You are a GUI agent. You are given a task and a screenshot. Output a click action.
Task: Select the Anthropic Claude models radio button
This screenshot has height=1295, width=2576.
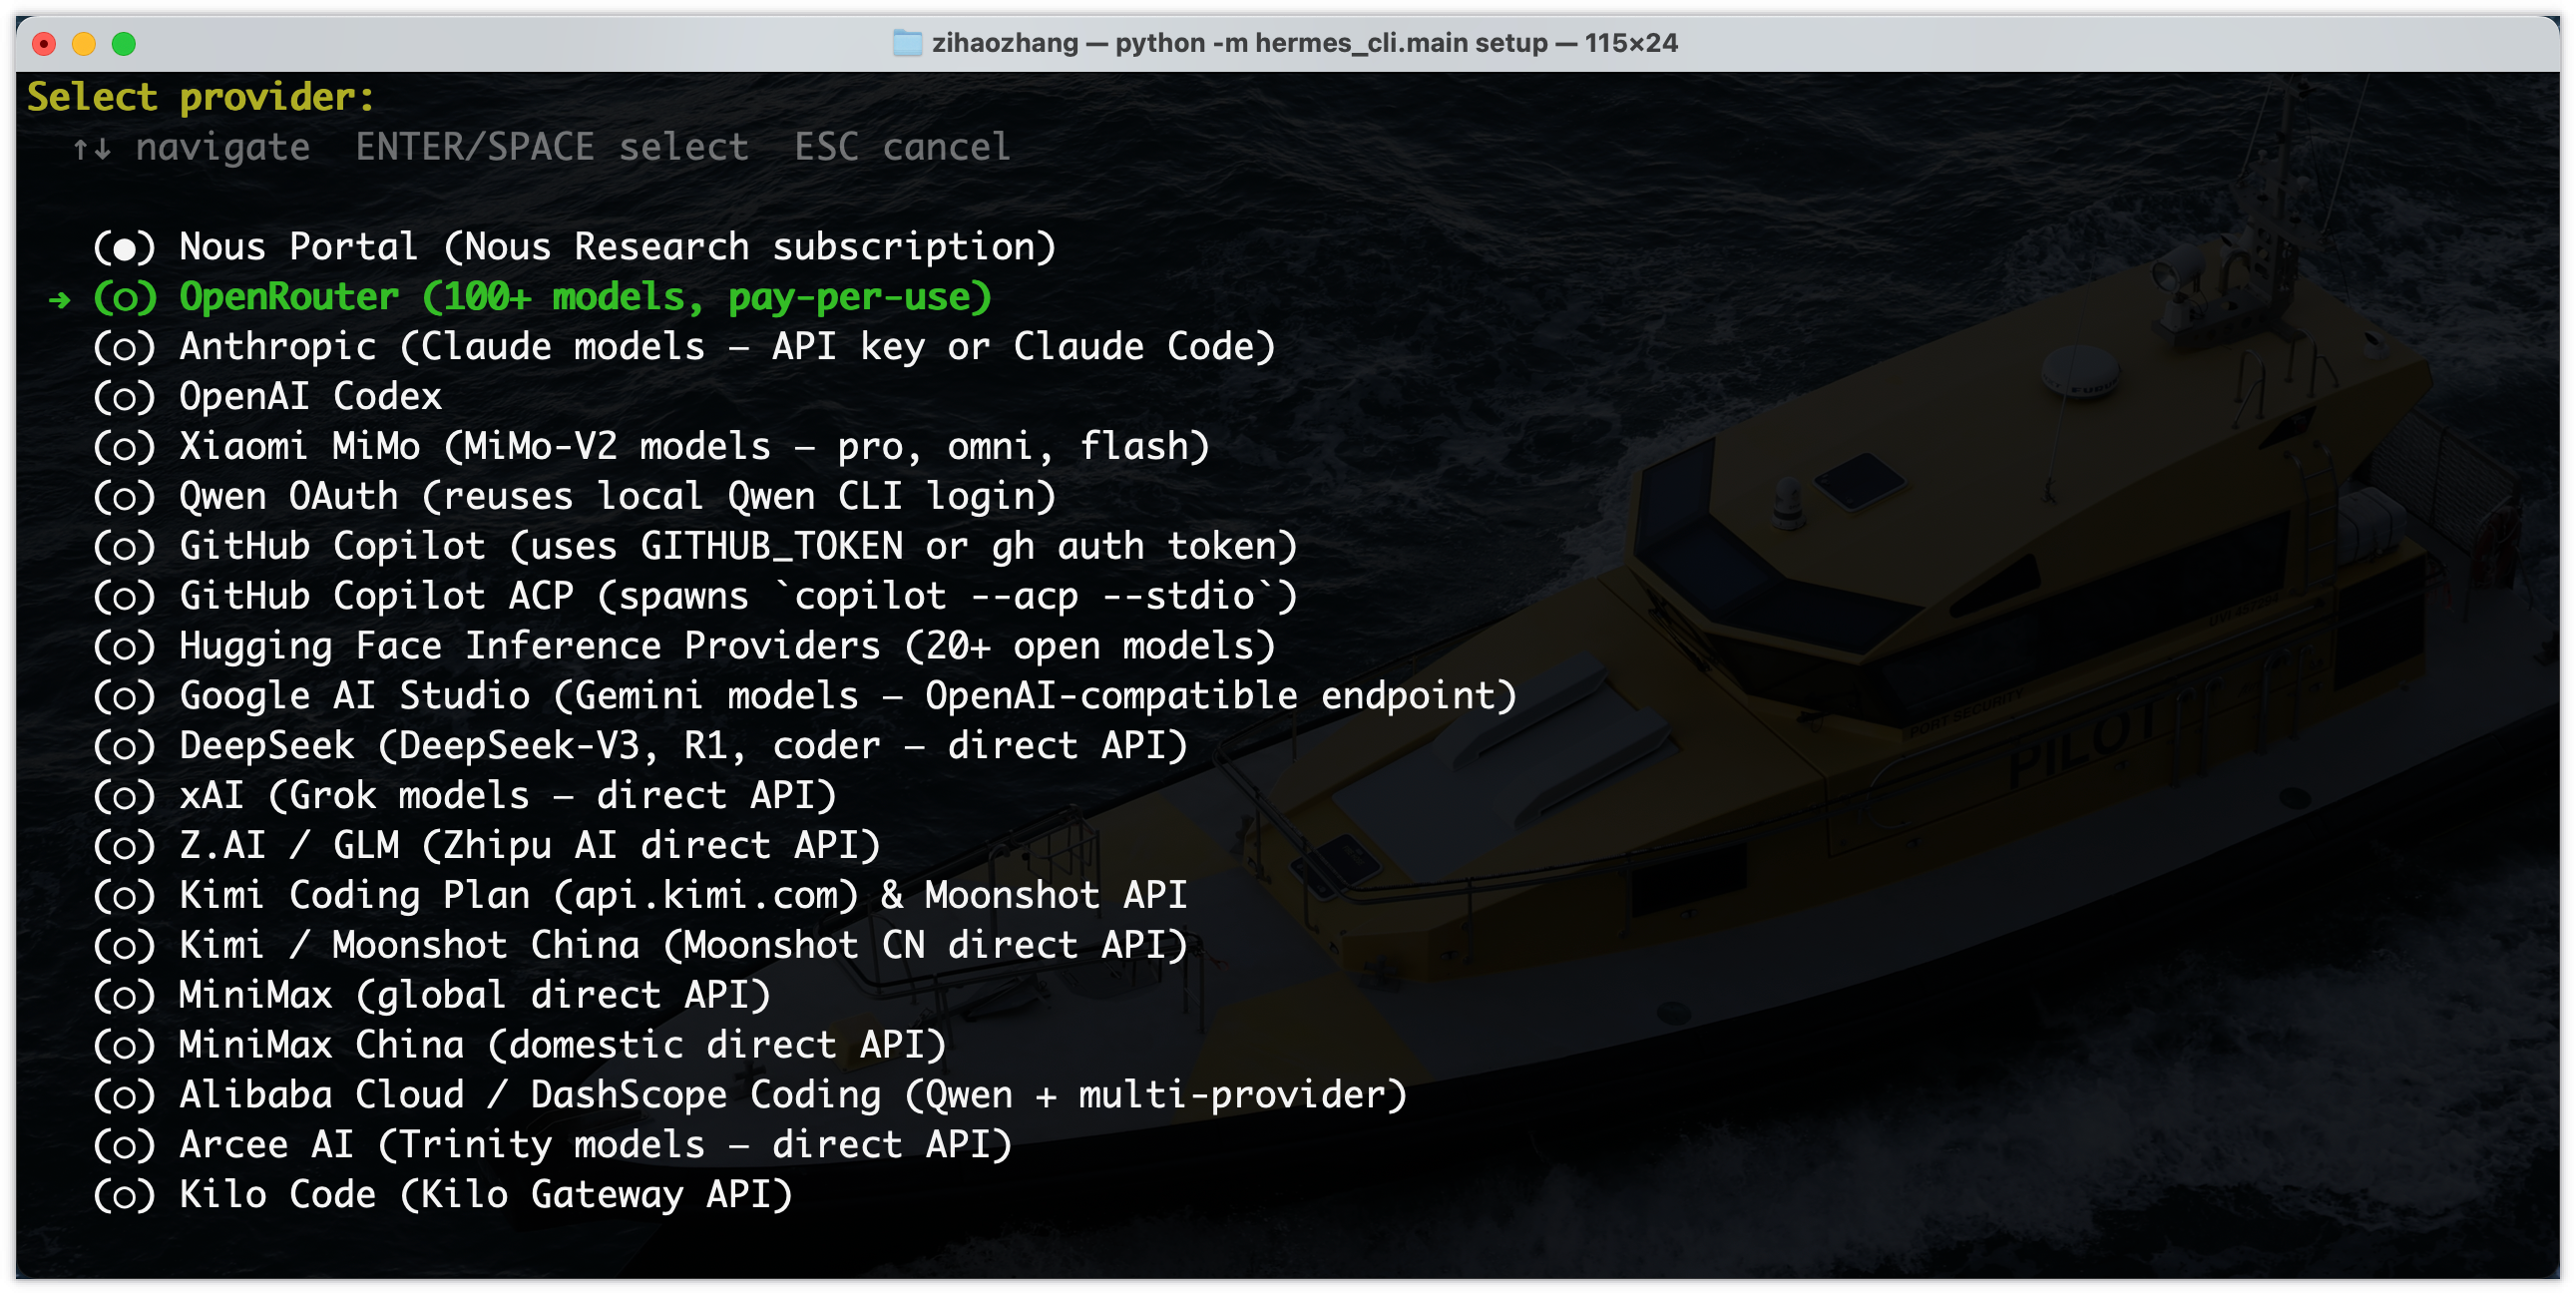point(124,348)
